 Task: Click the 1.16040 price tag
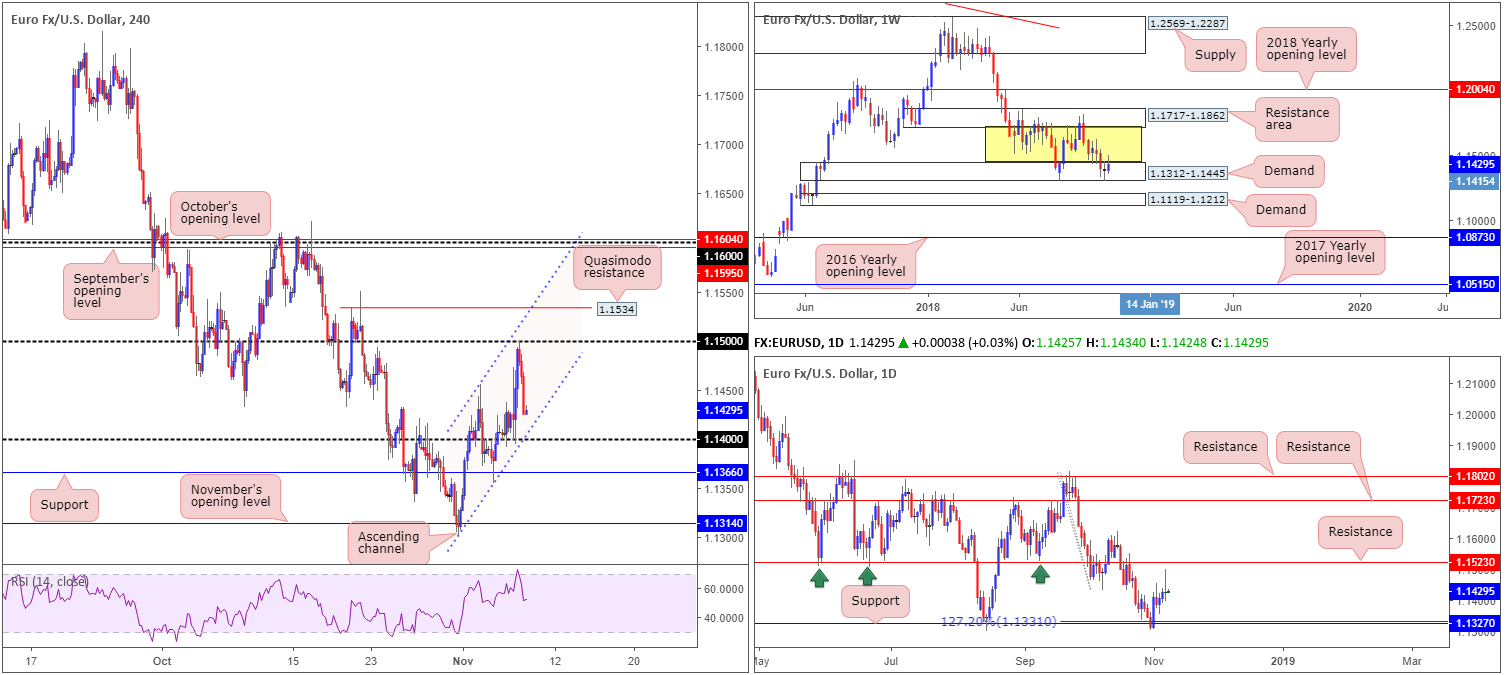click(722, 240)
